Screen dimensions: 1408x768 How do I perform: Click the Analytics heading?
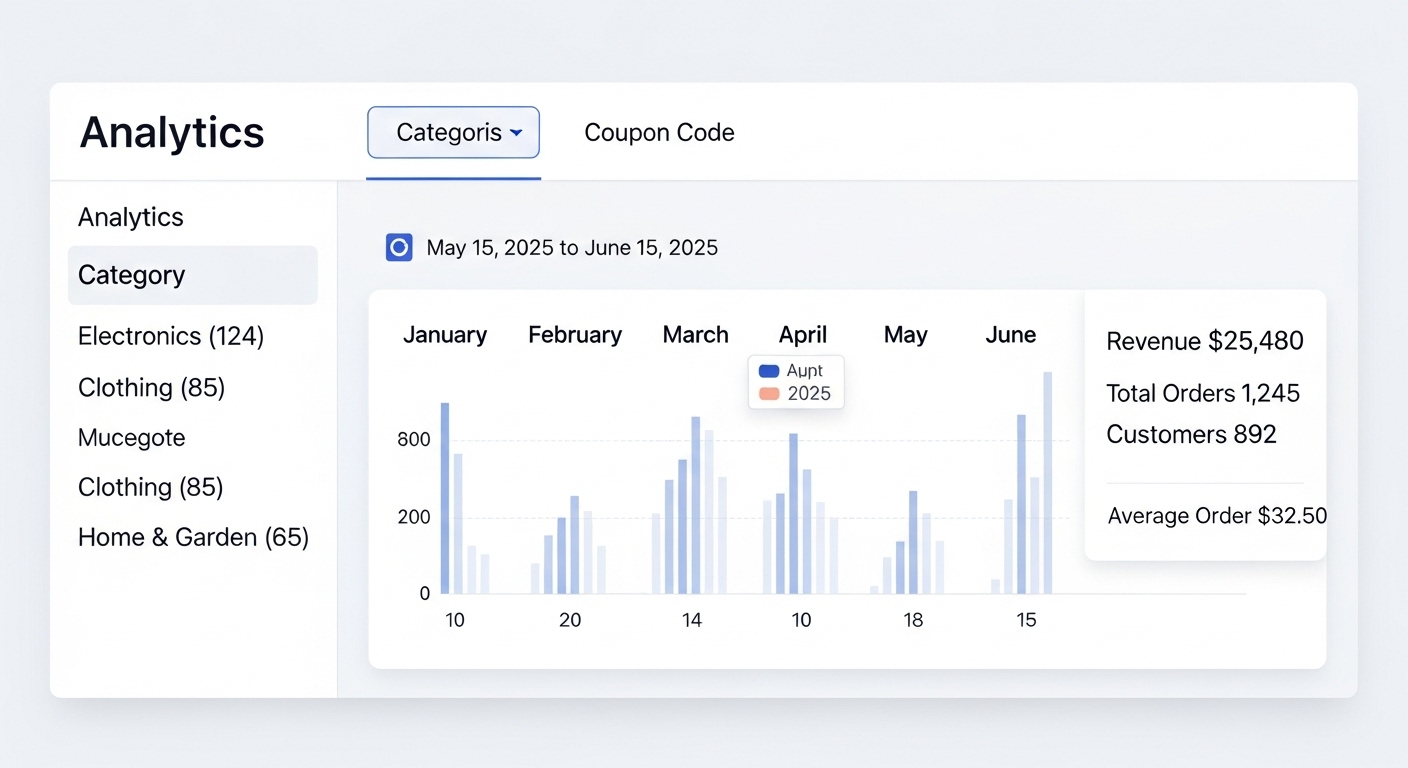[171, 131]
